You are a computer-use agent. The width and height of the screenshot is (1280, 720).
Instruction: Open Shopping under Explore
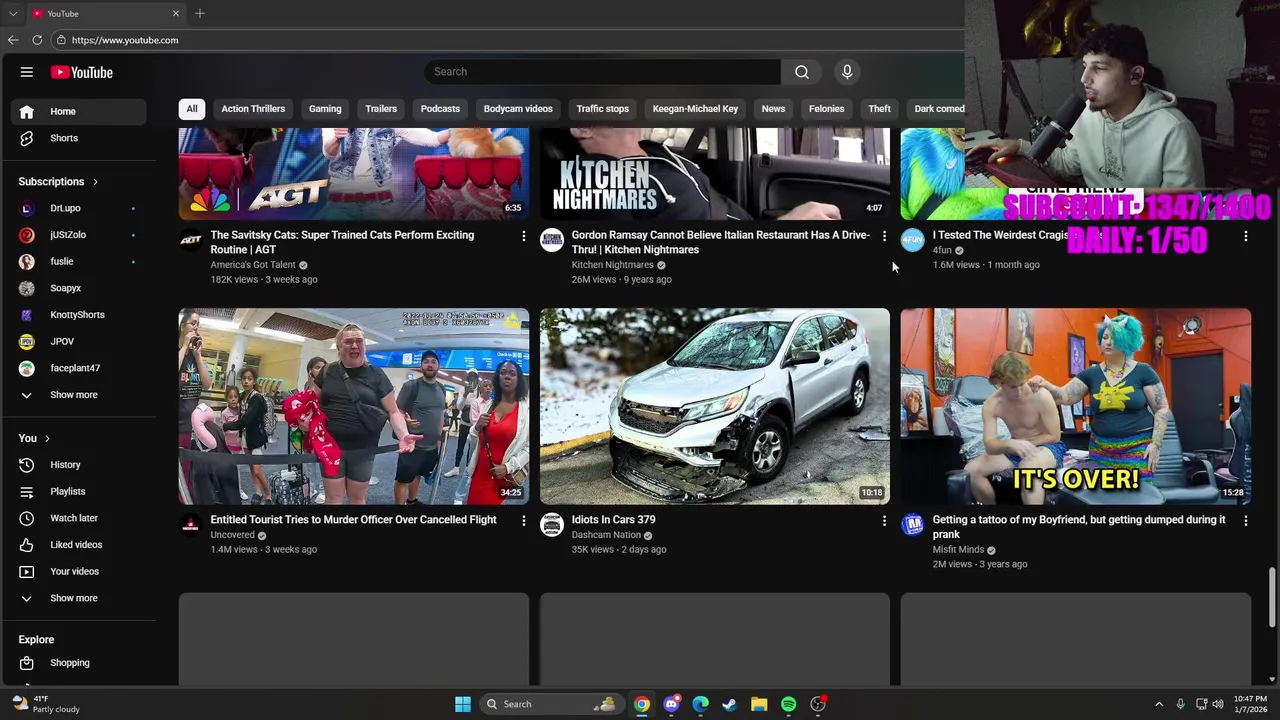[78, 663]
